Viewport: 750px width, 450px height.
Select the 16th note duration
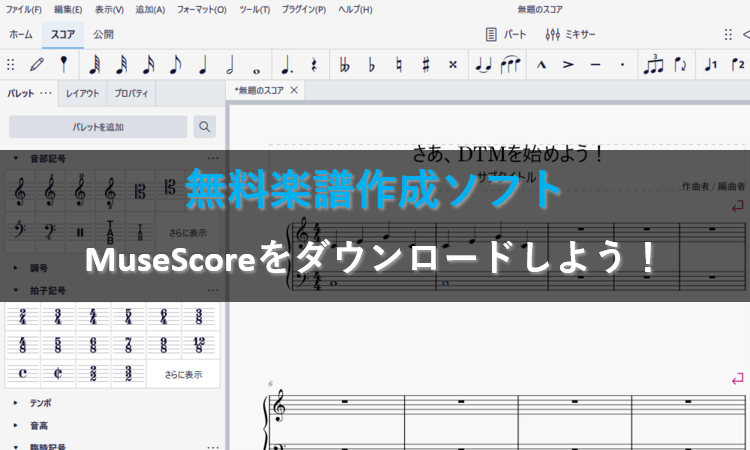pos(149,65)
